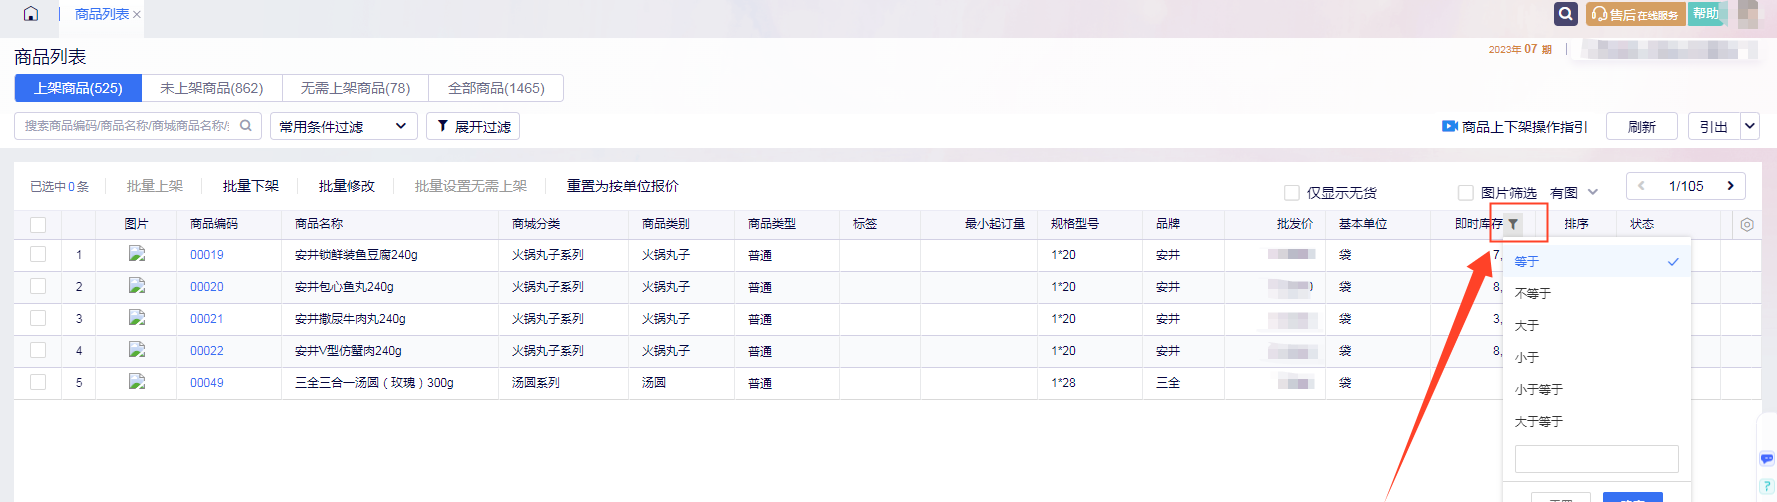Open 常用条件过滤 dropdown
Screen dimensions: 1777x502
[344, 126]
